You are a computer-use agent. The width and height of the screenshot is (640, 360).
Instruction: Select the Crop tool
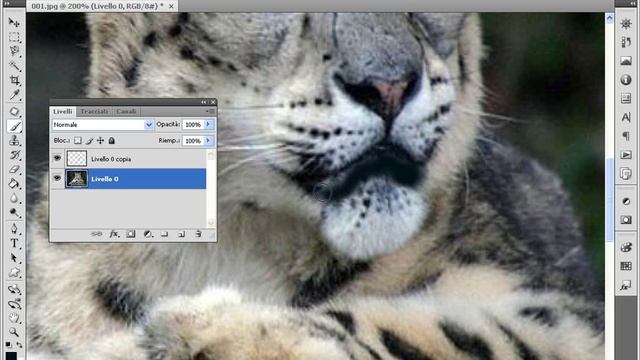(14, 80)
